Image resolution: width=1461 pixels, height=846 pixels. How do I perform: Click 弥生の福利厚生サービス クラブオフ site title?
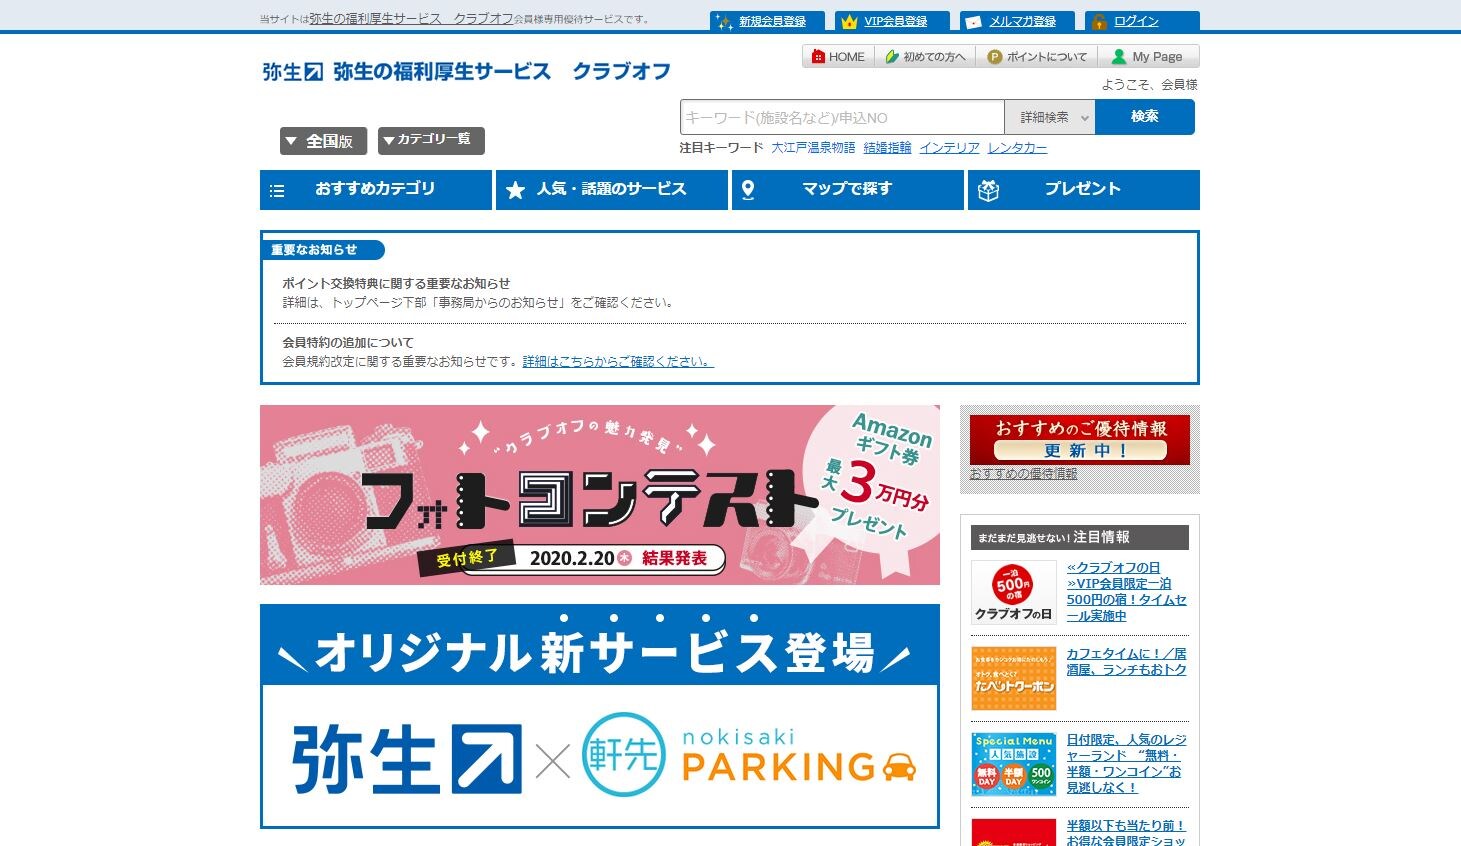coord(501,71)
